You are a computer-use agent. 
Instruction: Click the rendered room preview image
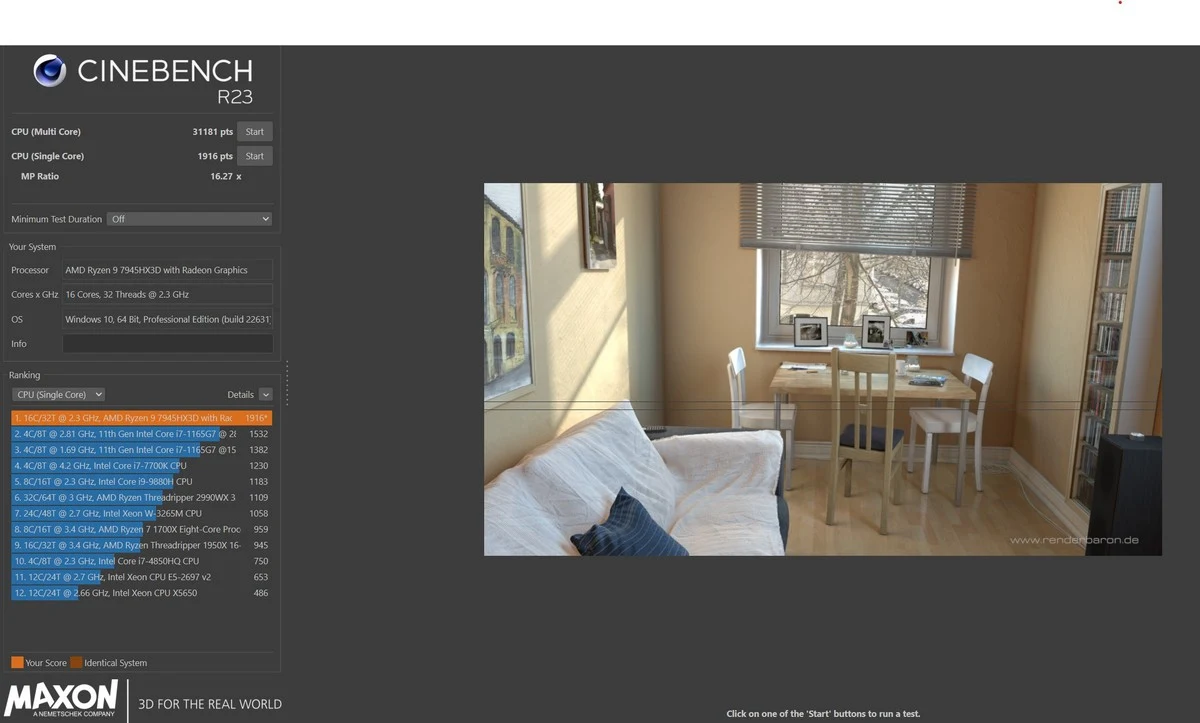823,369
